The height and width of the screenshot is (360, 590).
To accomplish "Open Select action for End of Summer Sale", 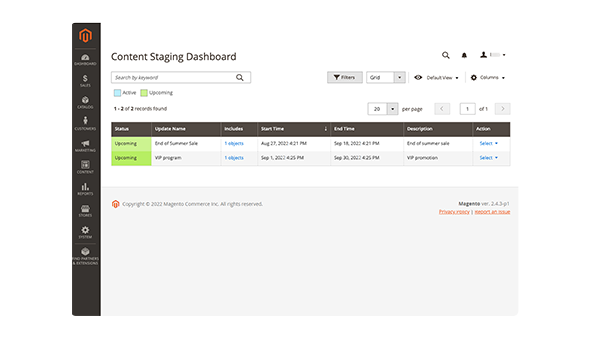I will pyautogui.click(x=488, y=144).
